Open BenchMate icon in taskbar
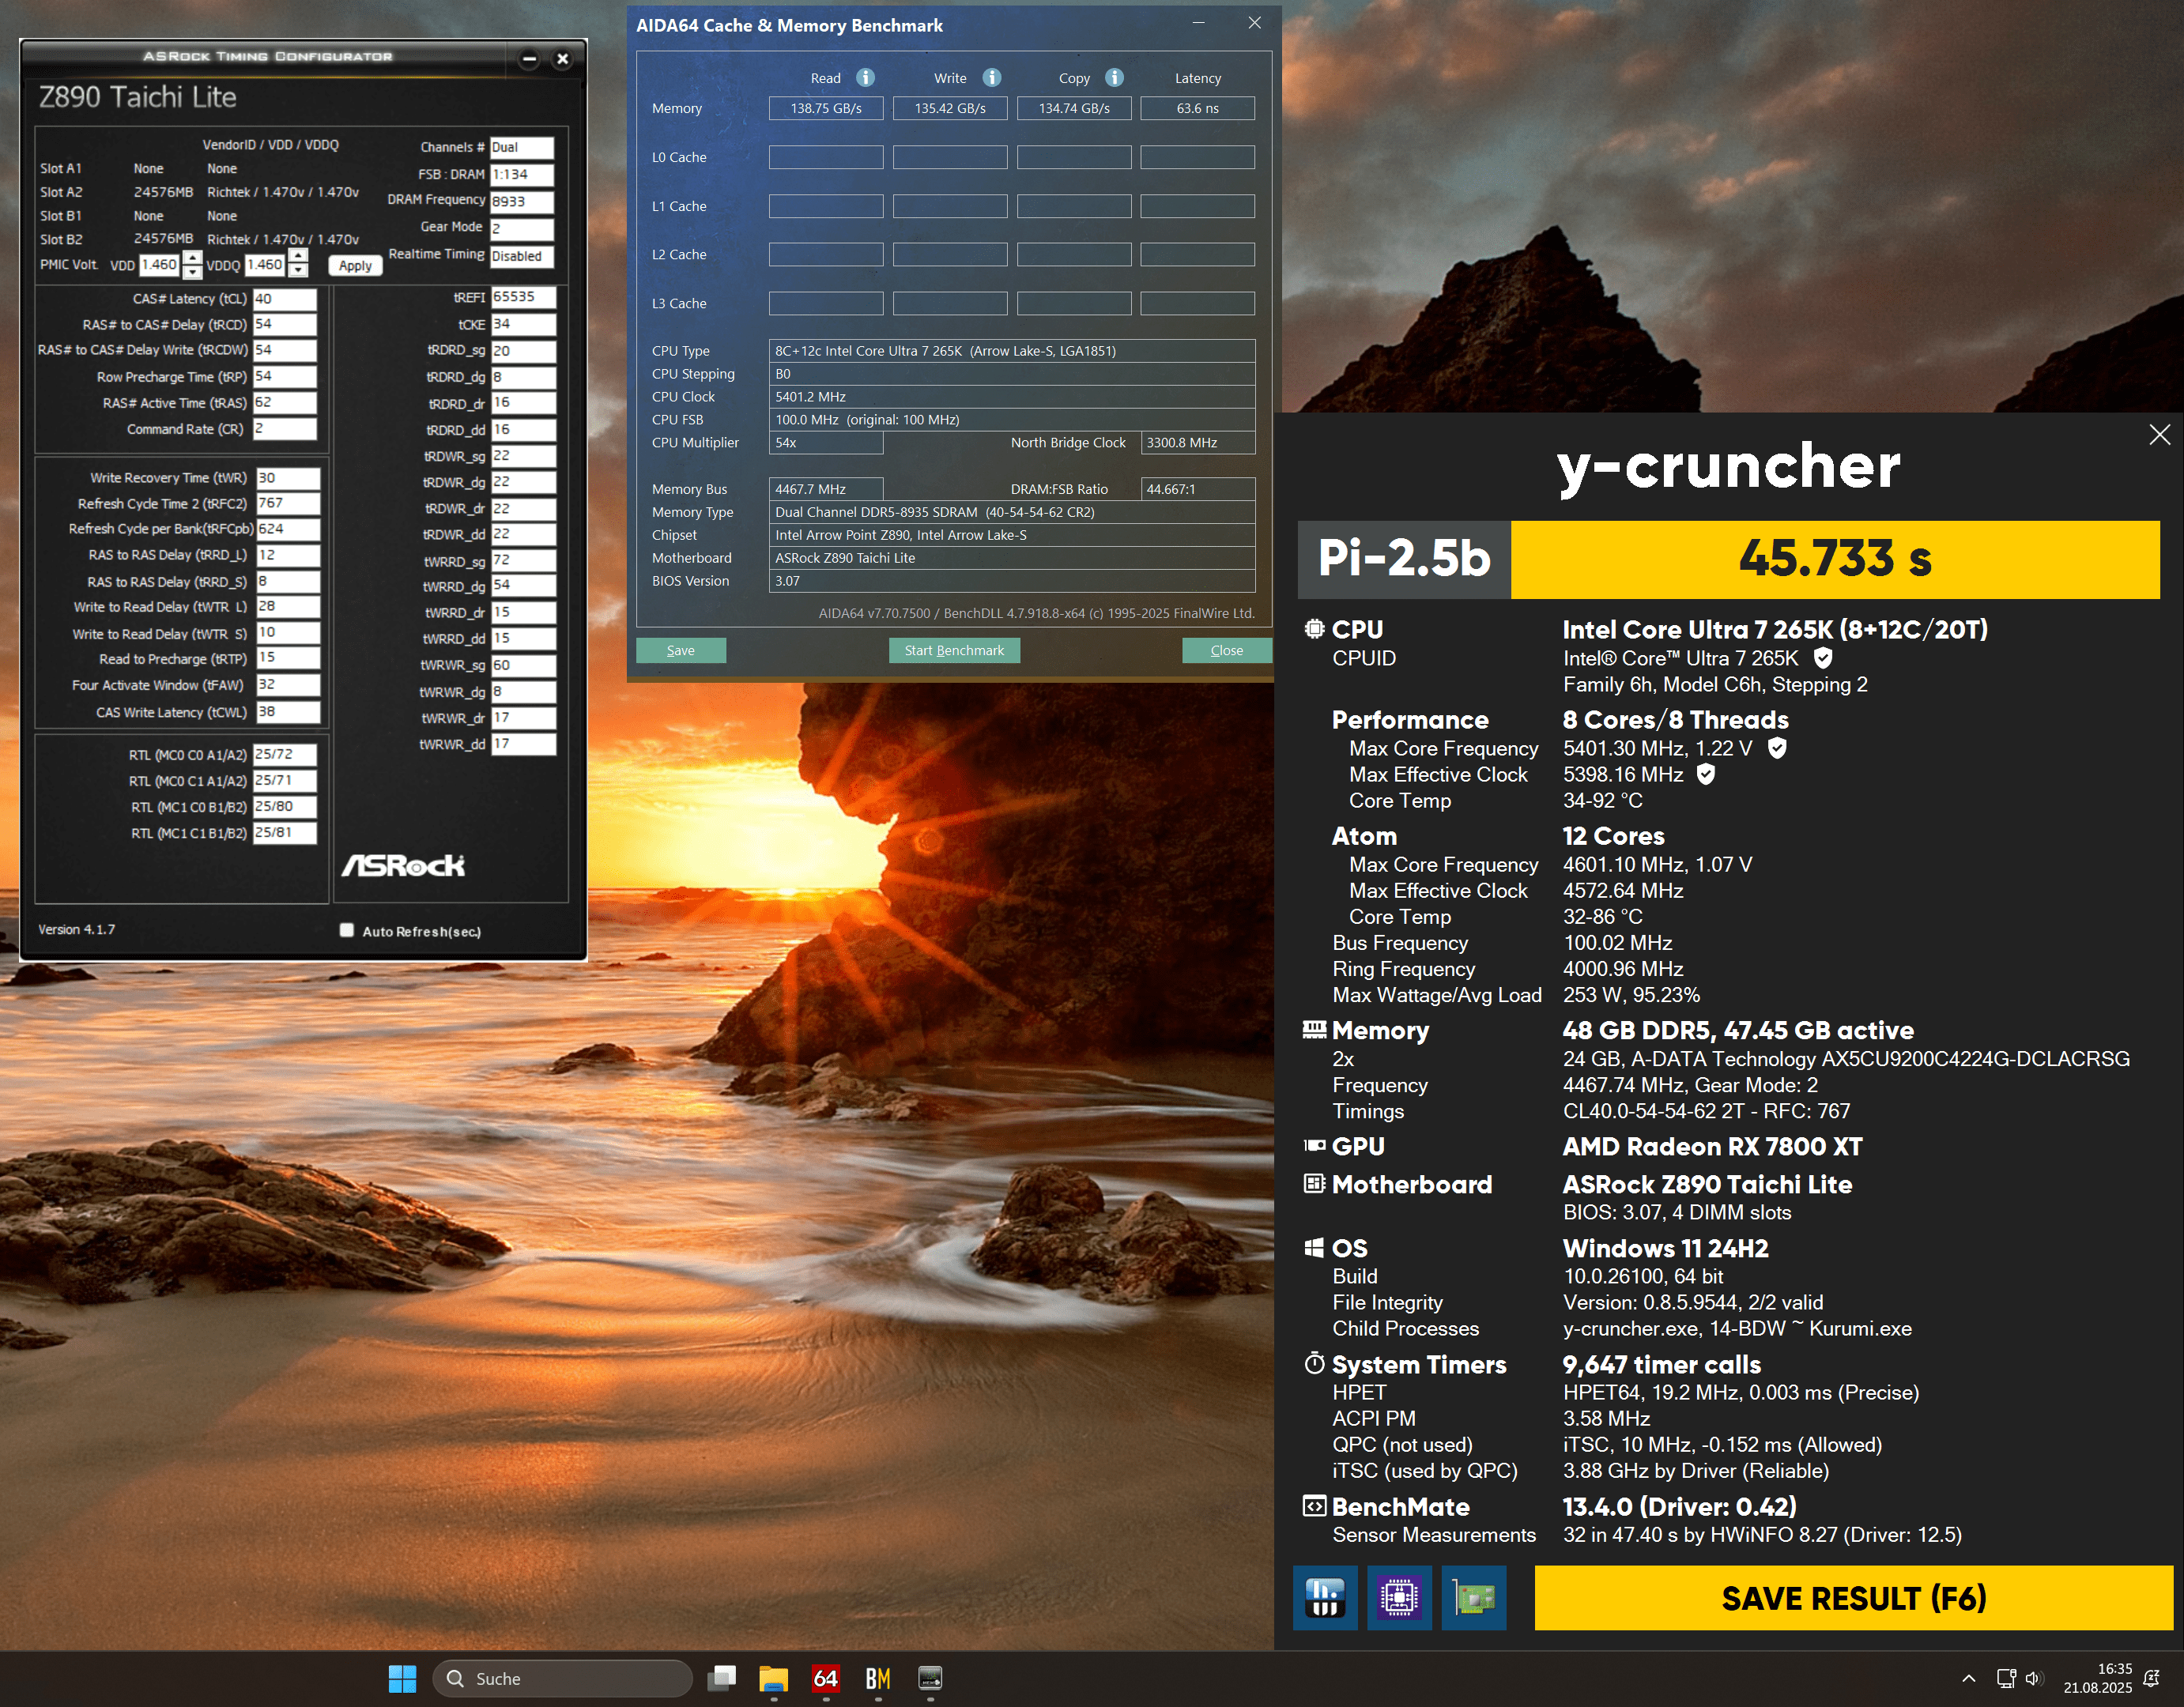The height and width of the screenshot is (1707, 2184). [878, 1678]
